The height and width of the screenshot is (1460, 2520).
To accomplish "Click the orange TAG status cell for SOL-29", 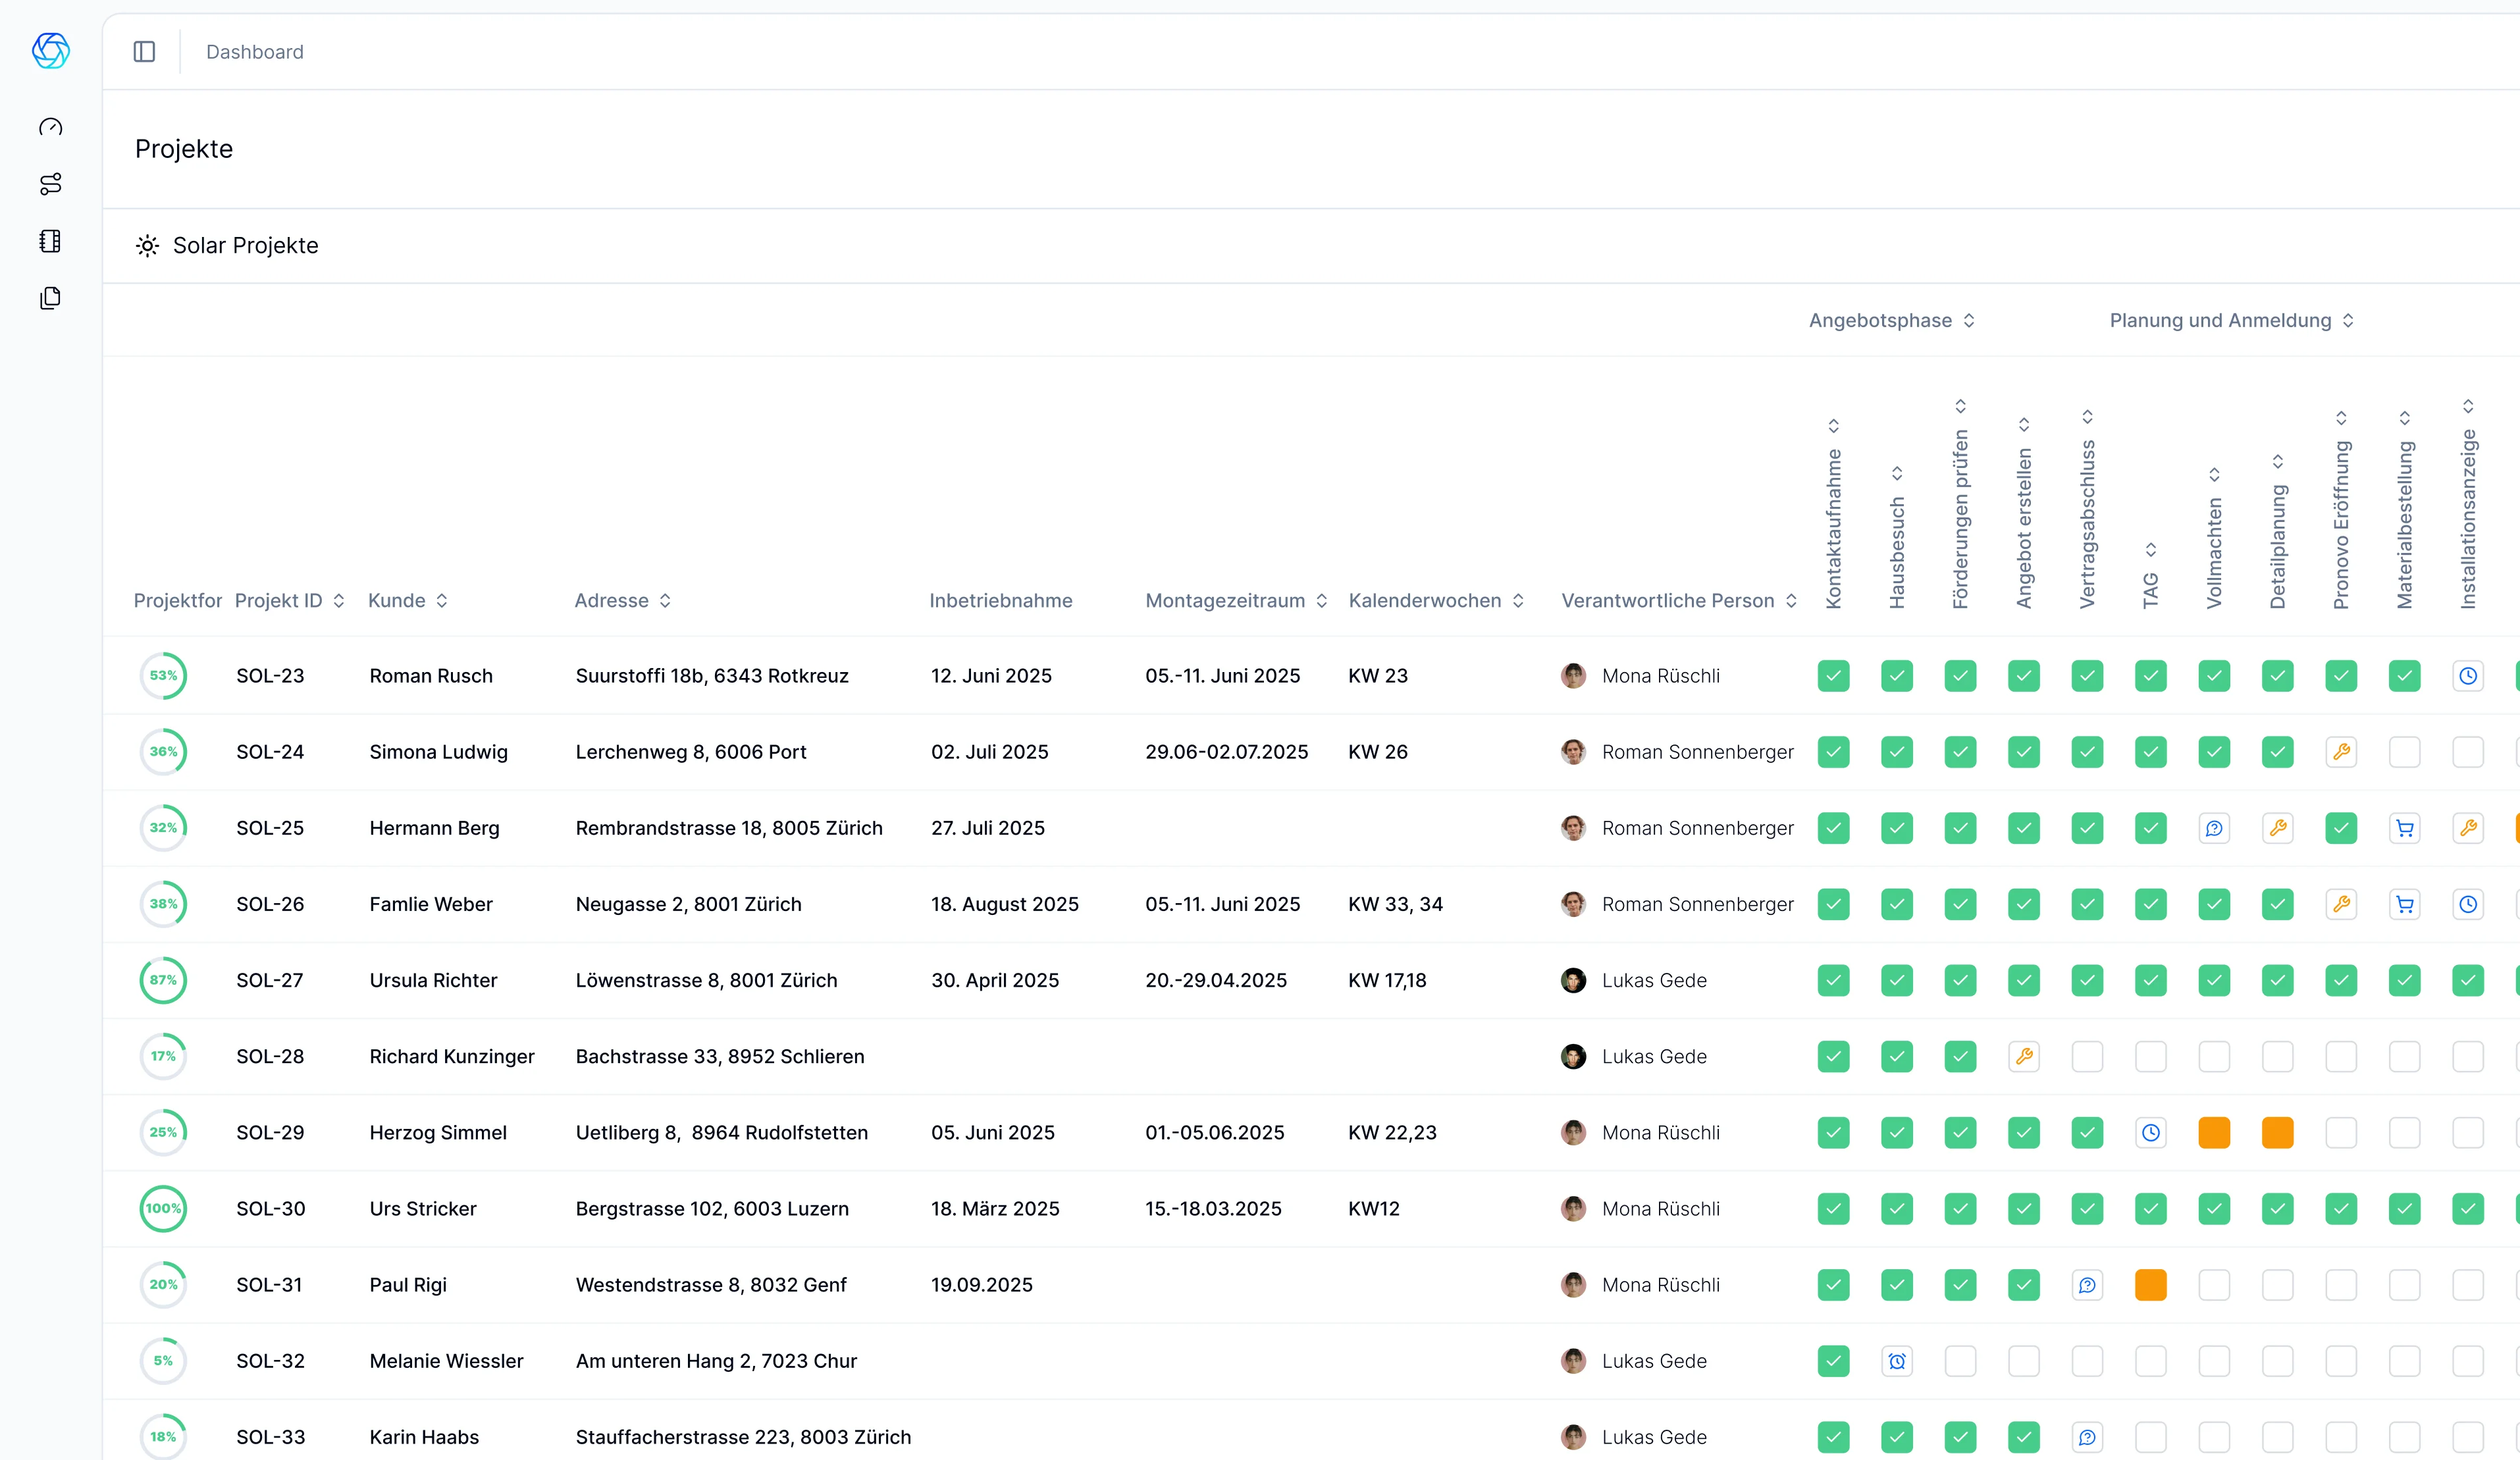I will pyautogui.click(x=2214, y=1132).
